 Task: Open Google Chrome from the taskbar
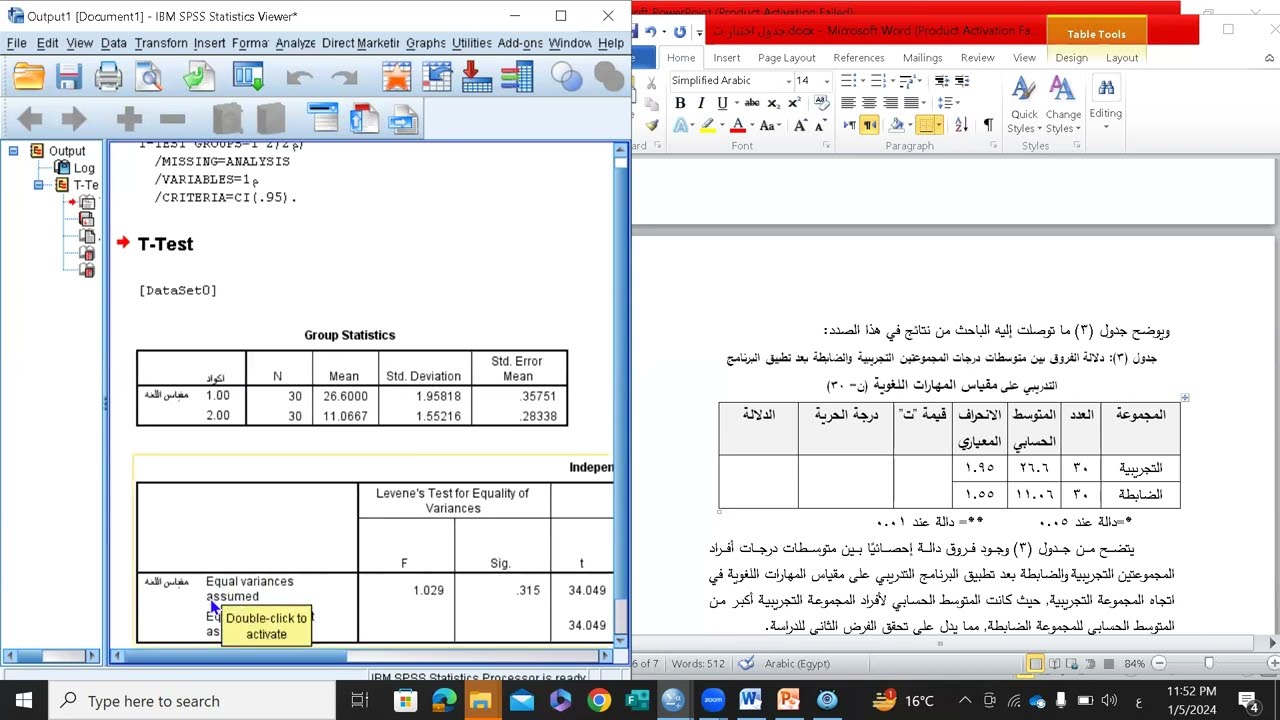[598, 701]
